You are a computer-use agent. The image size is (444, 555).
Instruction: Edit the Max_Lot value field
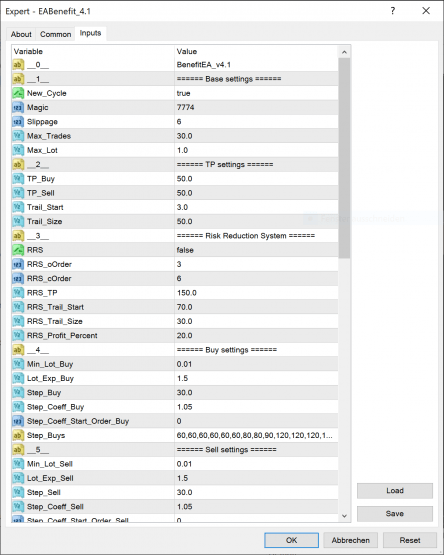[x=256, y=150]
